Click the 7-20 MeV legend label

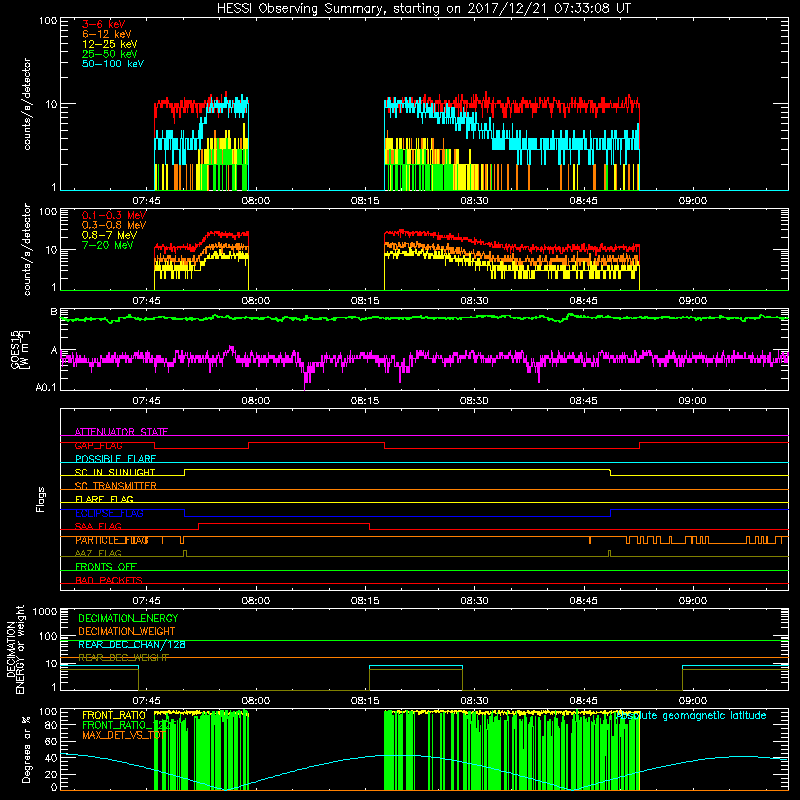[x=107, y=245]
